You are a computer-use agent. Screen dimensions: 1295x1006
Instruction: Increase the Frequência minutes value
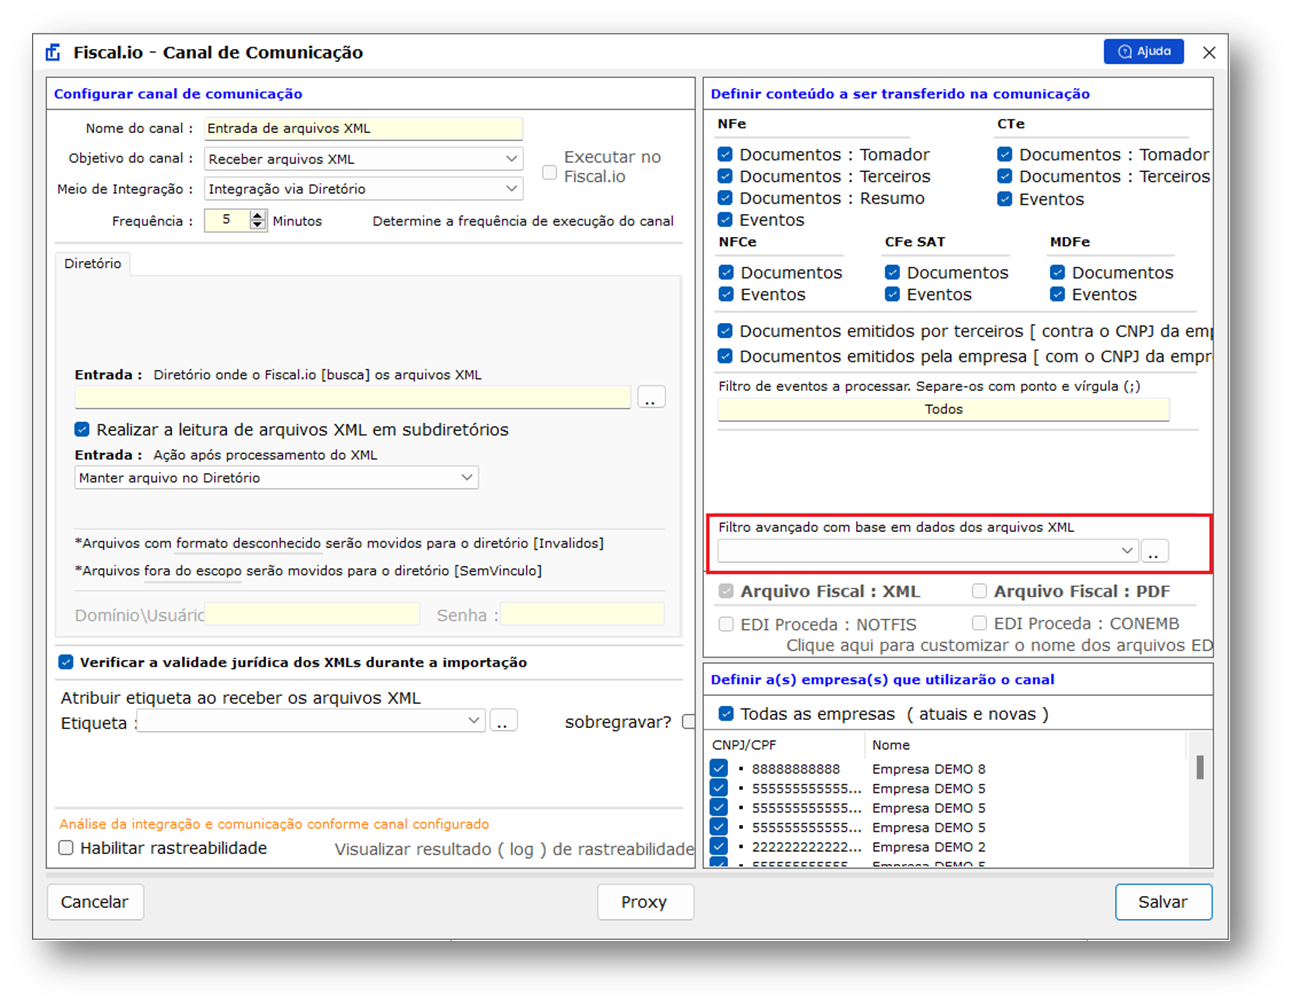258,215
